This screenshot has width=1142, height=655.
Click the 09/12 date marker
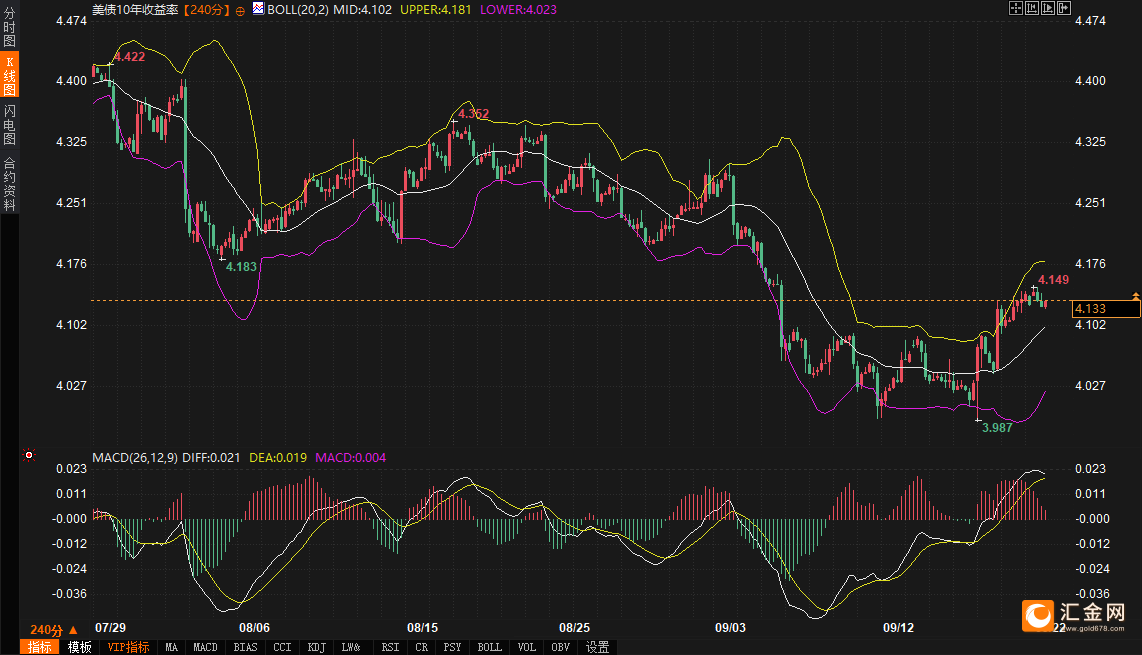pos(898,627)
